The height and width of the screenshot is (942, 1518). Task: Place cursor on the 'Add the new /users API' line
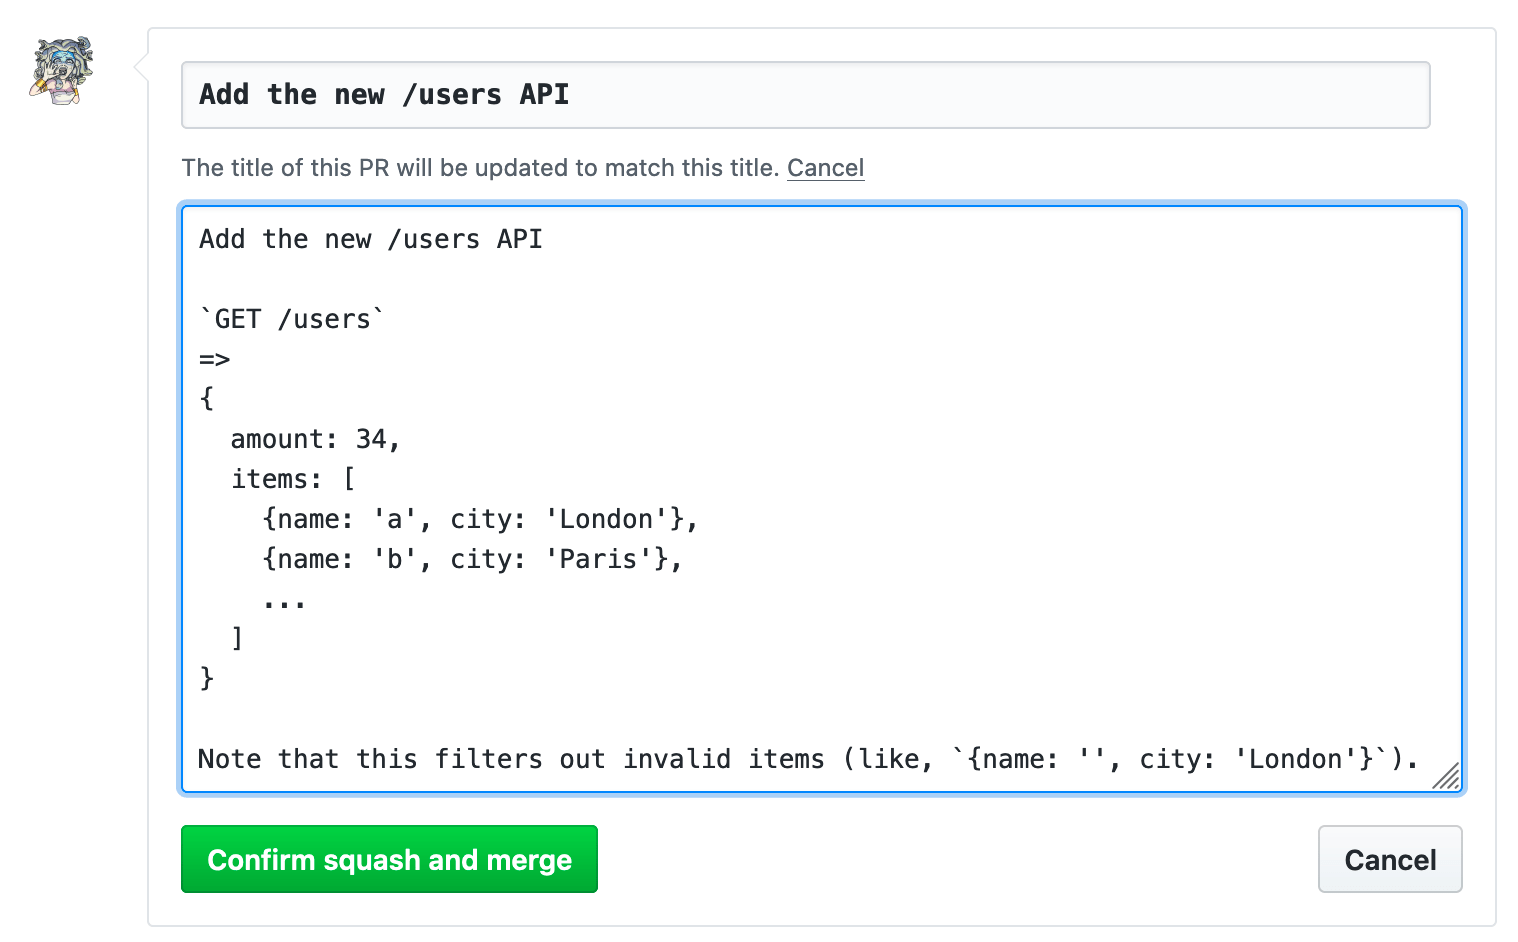pos(370,239)
